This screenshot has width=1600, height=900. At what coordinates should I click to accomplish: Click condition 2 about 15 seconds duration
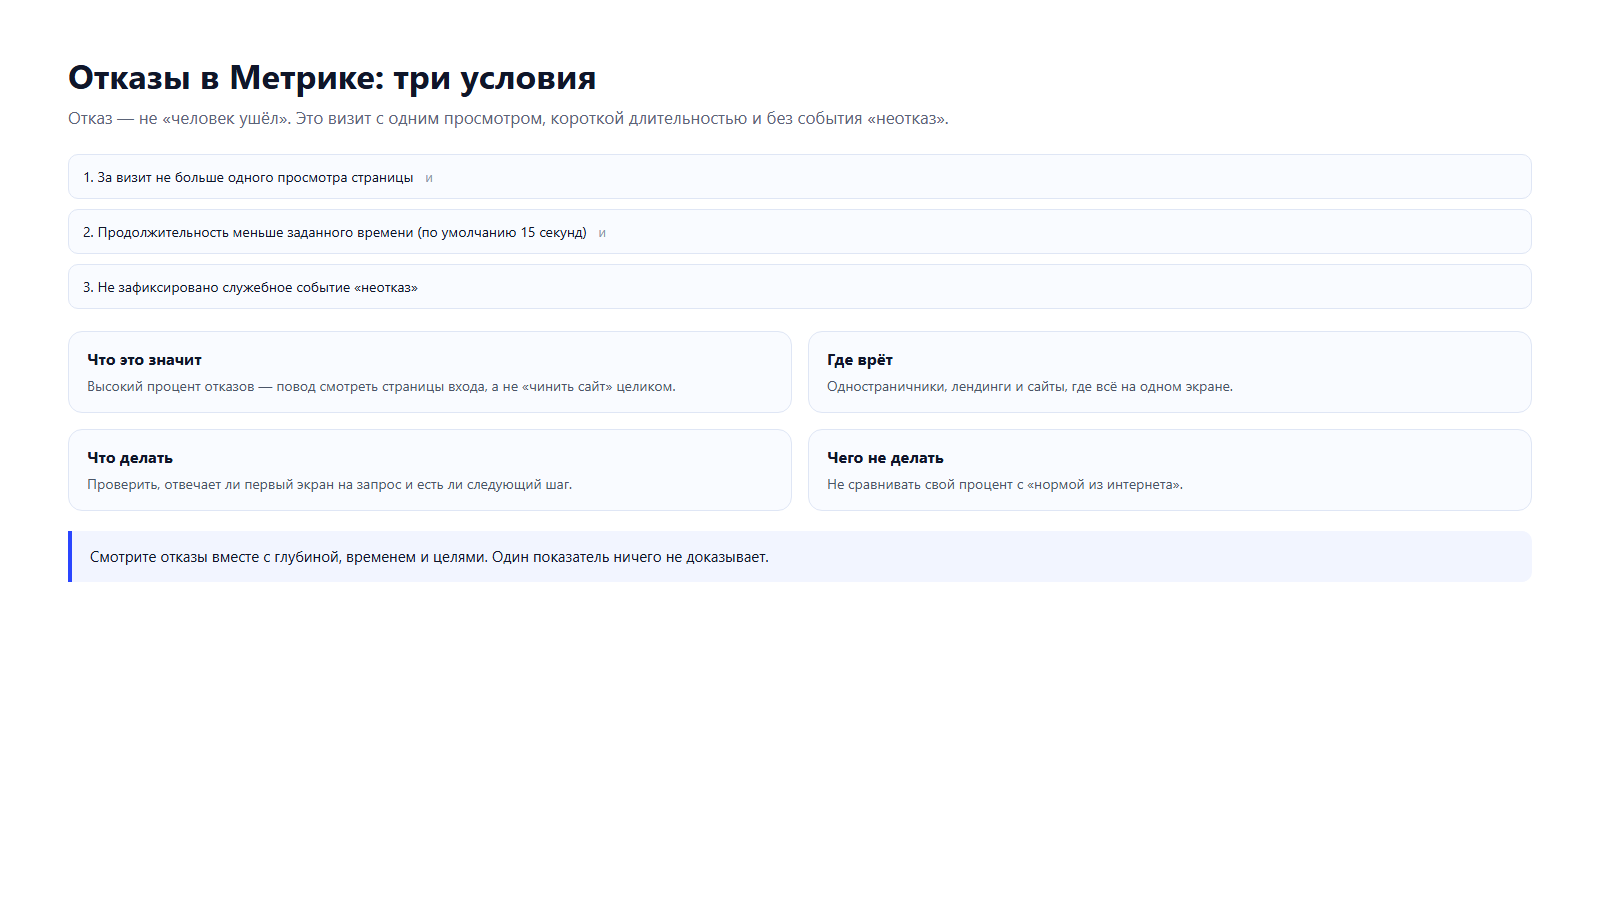(x=800, y=232)
